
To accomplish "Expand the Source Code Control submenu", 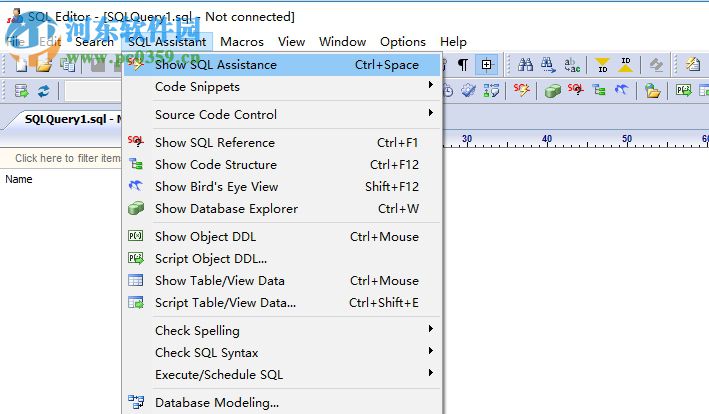I will click(283, 114).
